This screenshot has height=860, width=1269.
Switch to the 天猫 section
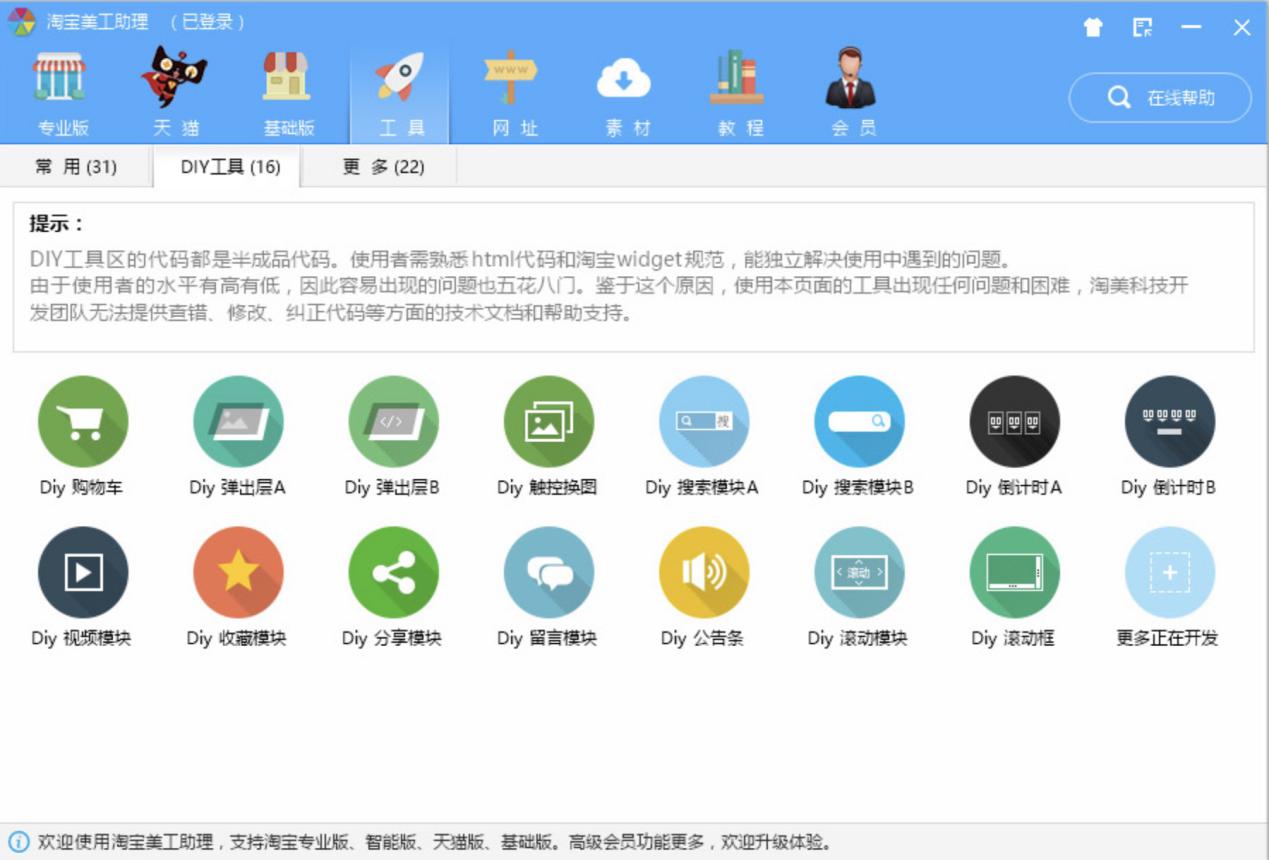tap(175, 92)
